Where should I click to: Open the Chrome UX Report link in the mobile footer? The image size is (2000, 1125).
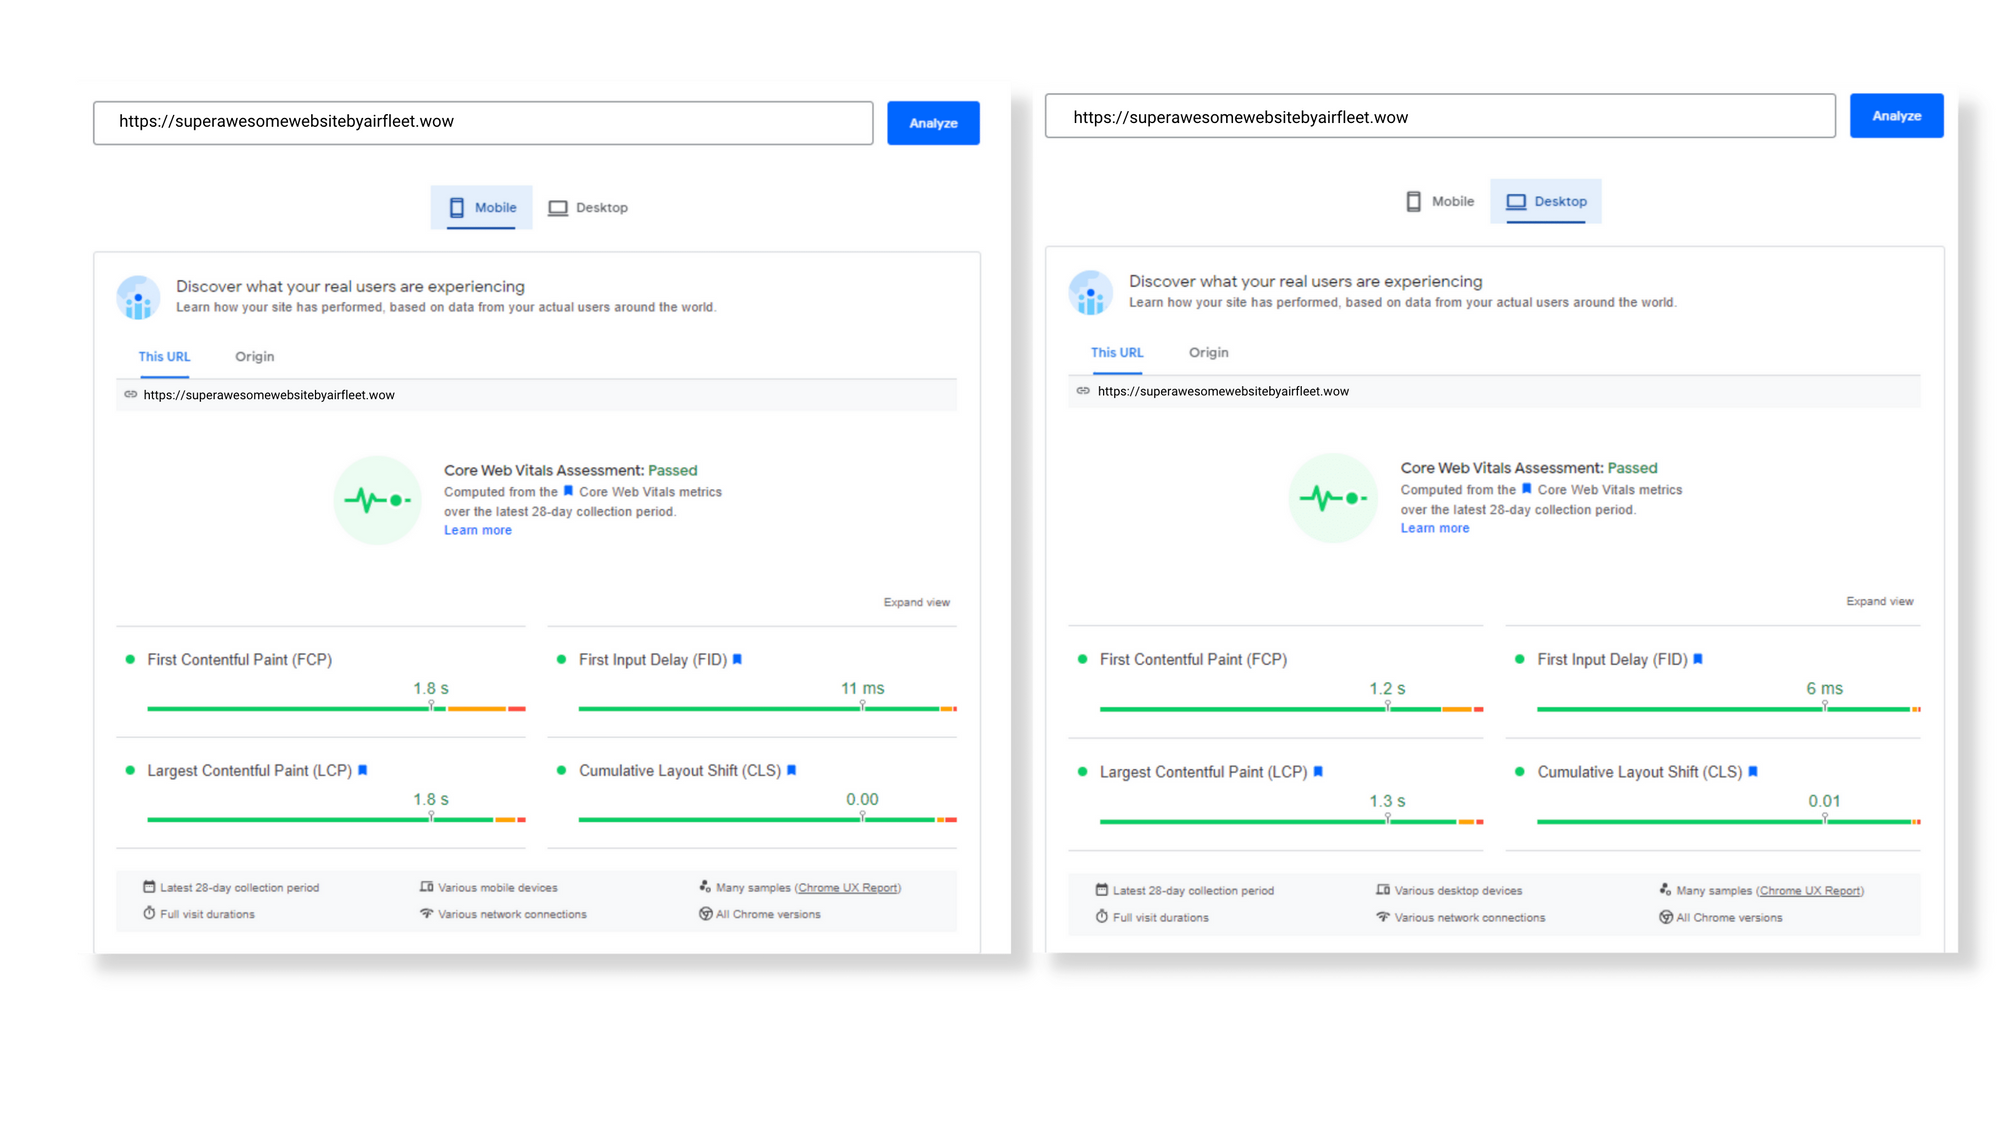(x=848, y=888)
